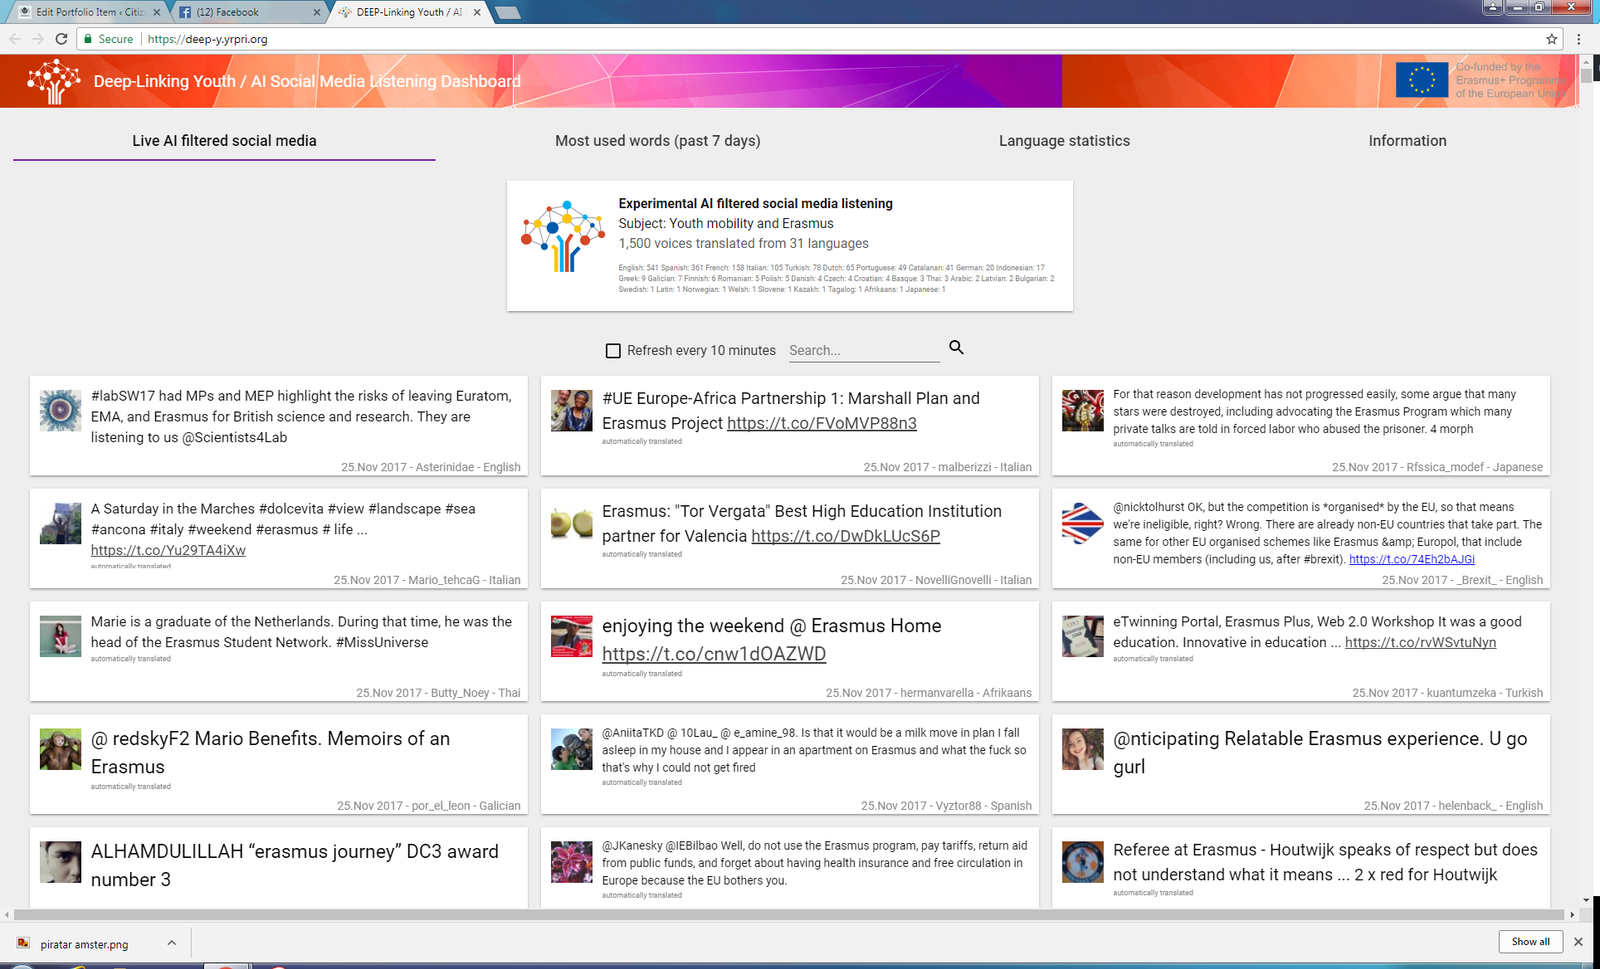Screen dimensions: 1600x969
Task: Click the search magnifier icon
Action: click(956, 348)
